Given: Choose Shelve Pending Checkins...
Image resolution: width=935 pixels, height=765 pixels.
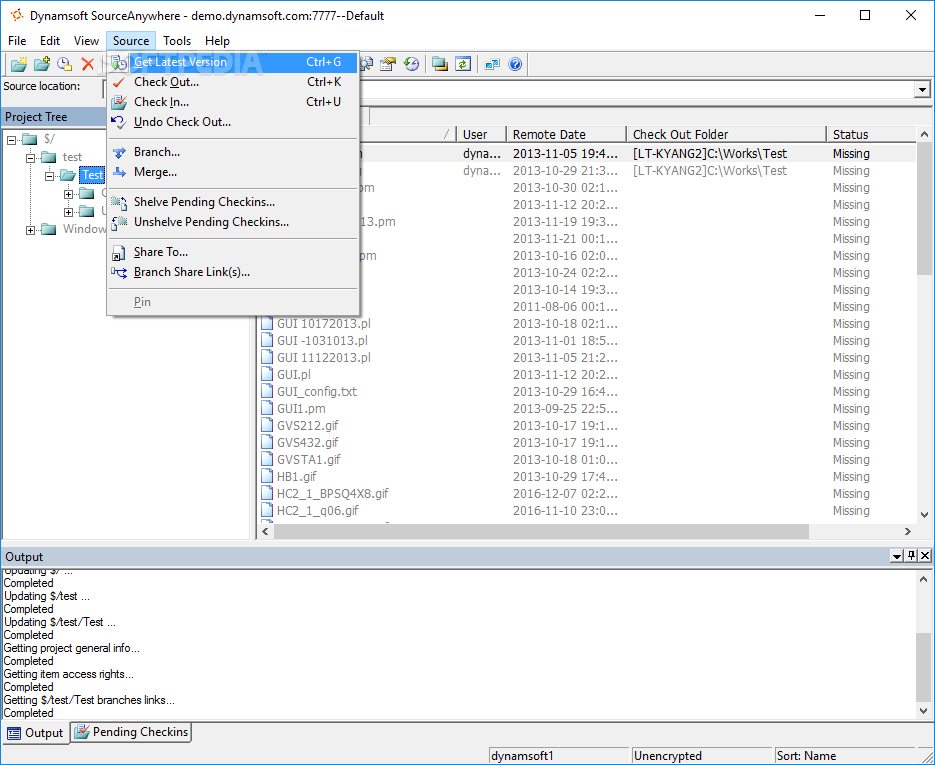Looking at the screenshot, I should tap(233, 202).
